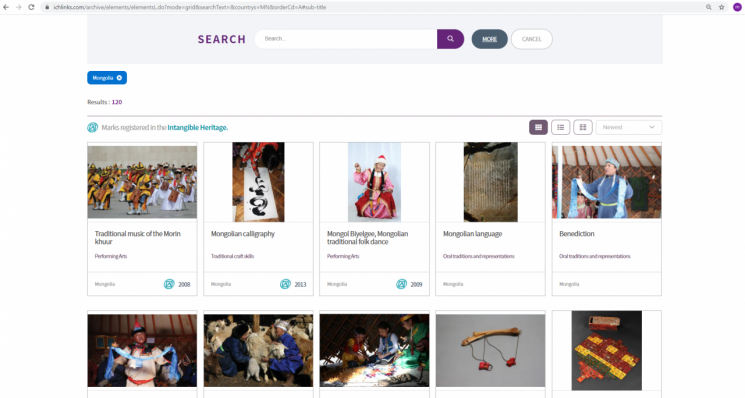
Task: Click the stone inscription thumbnail
Action: 491,182
